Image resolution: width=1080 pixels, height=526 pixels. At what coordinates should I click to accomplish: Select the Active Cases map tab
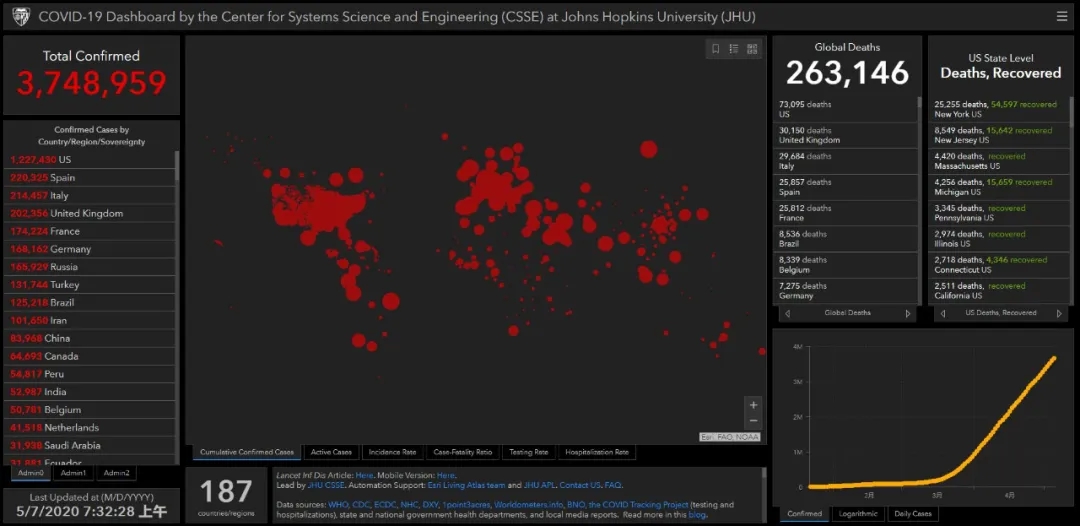pyautogui.click(x=331, y=452)
